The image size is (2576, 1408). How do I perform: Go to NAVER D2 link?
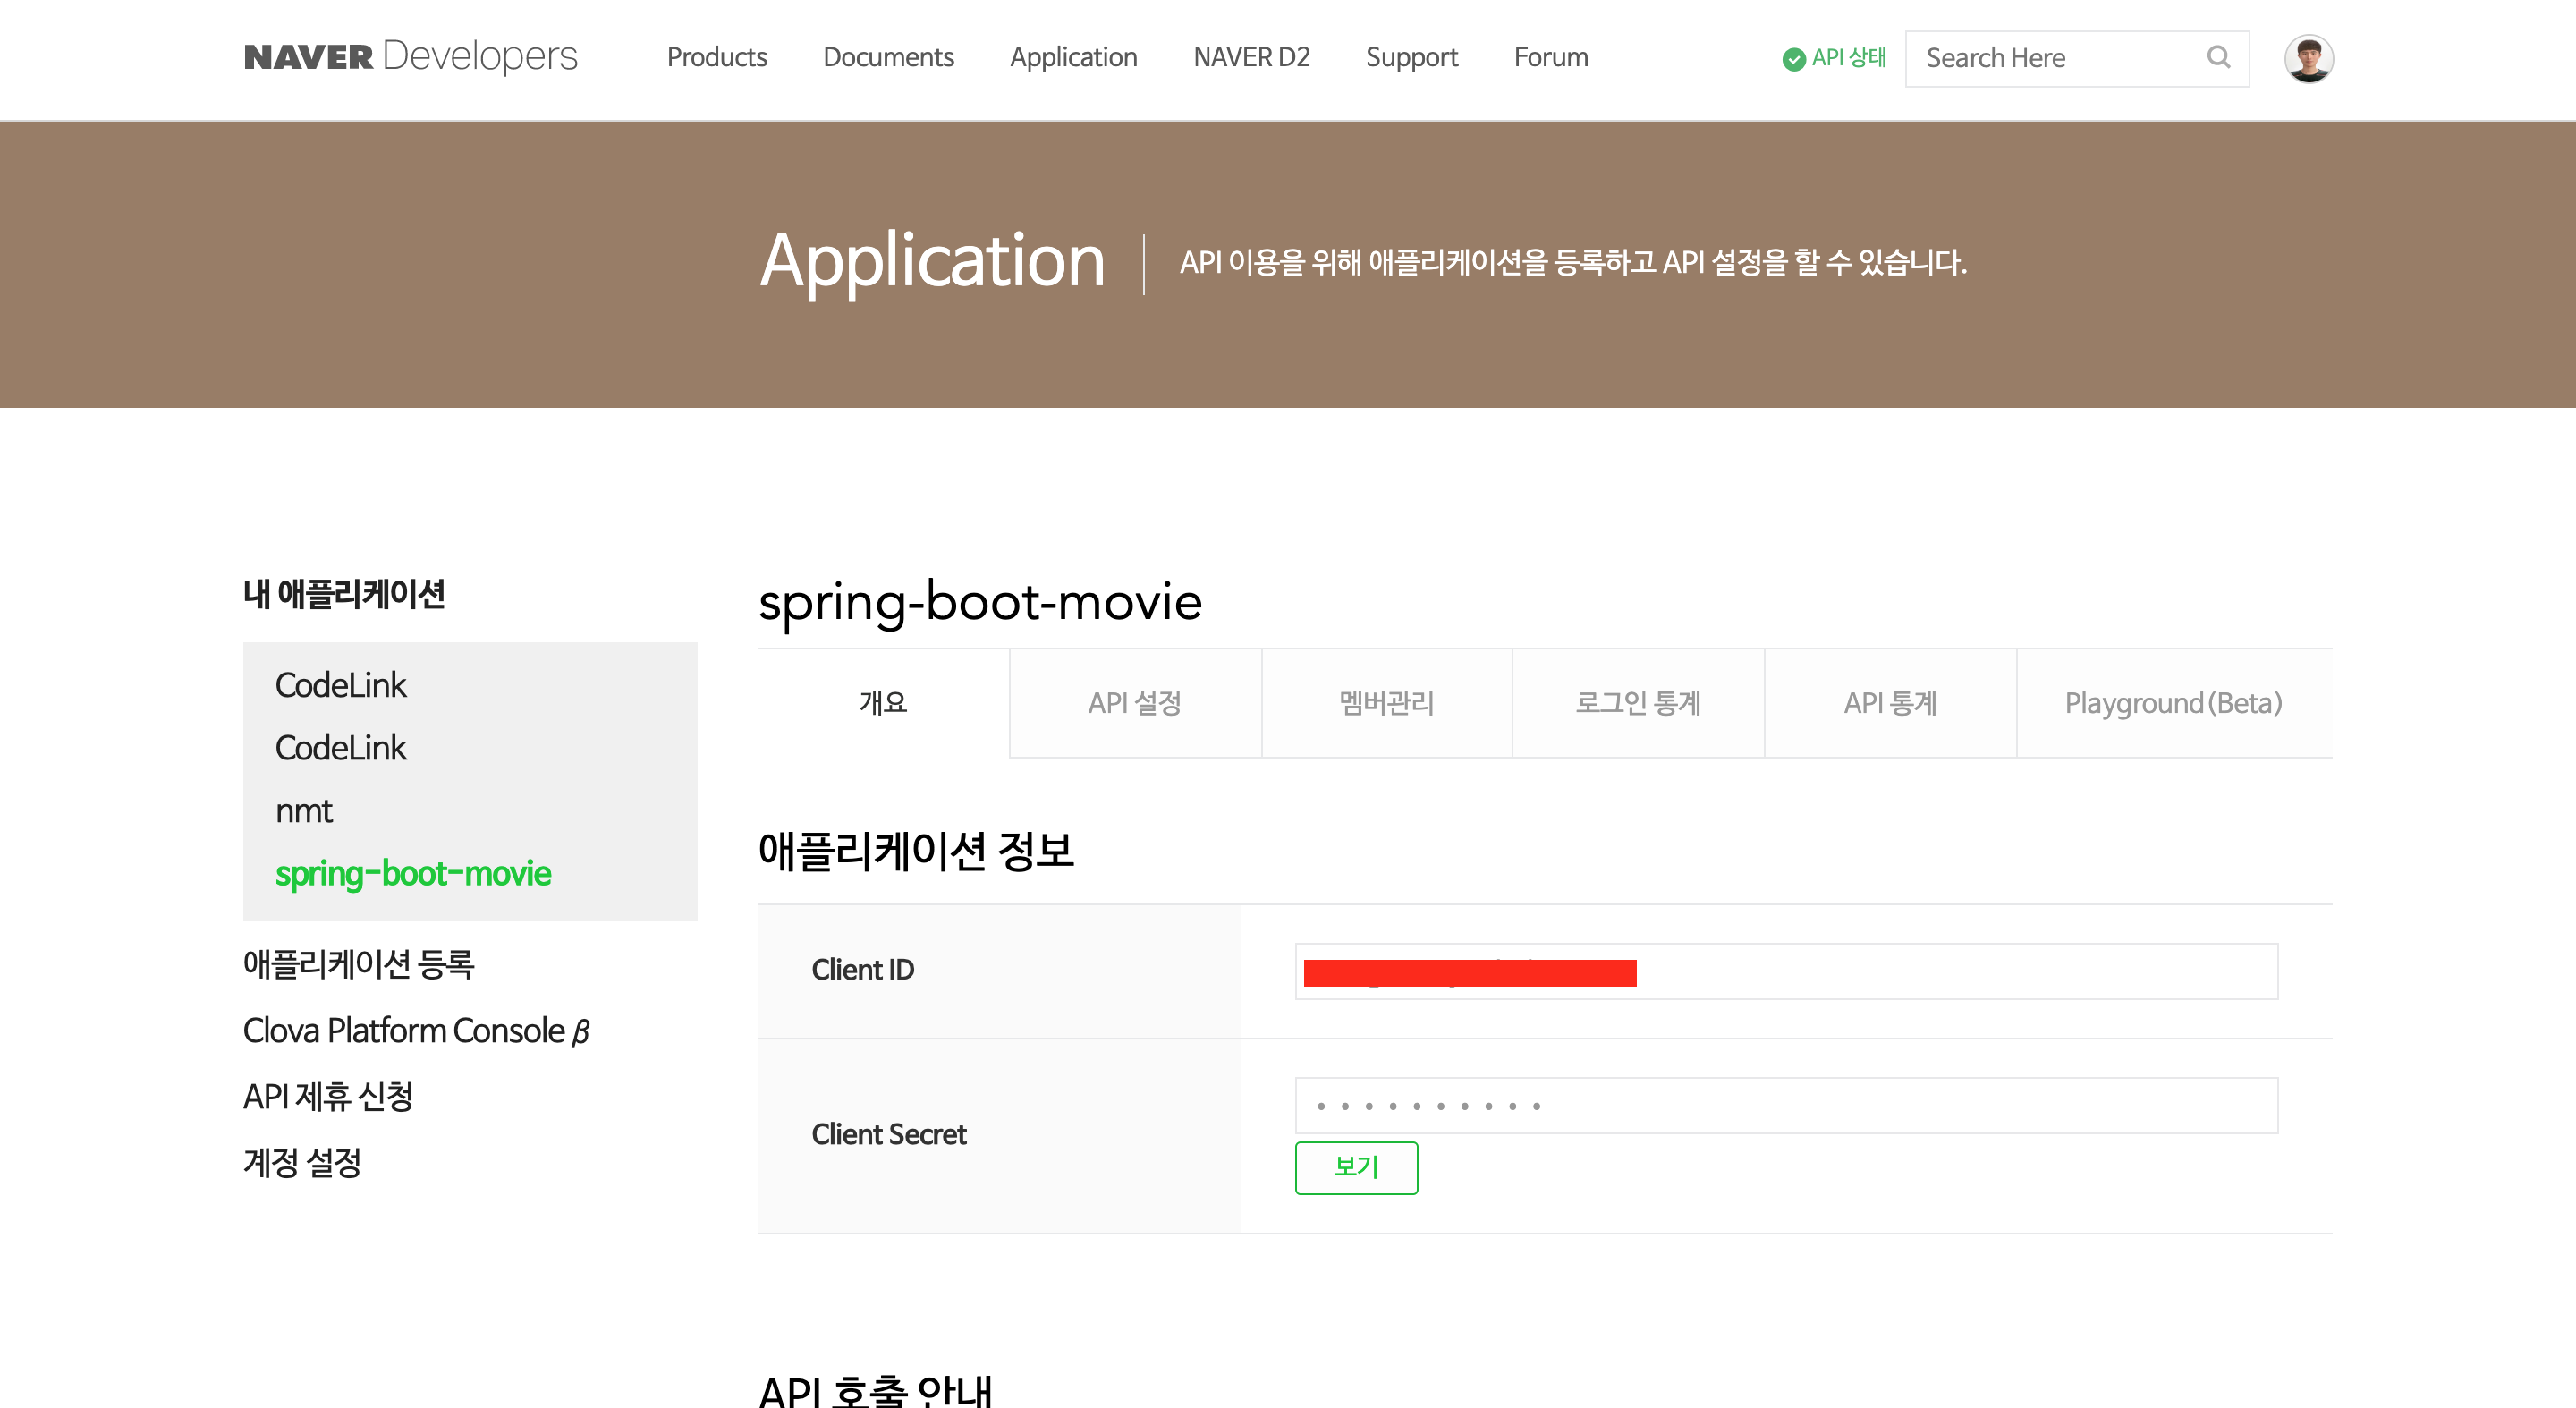point(1251,58)
